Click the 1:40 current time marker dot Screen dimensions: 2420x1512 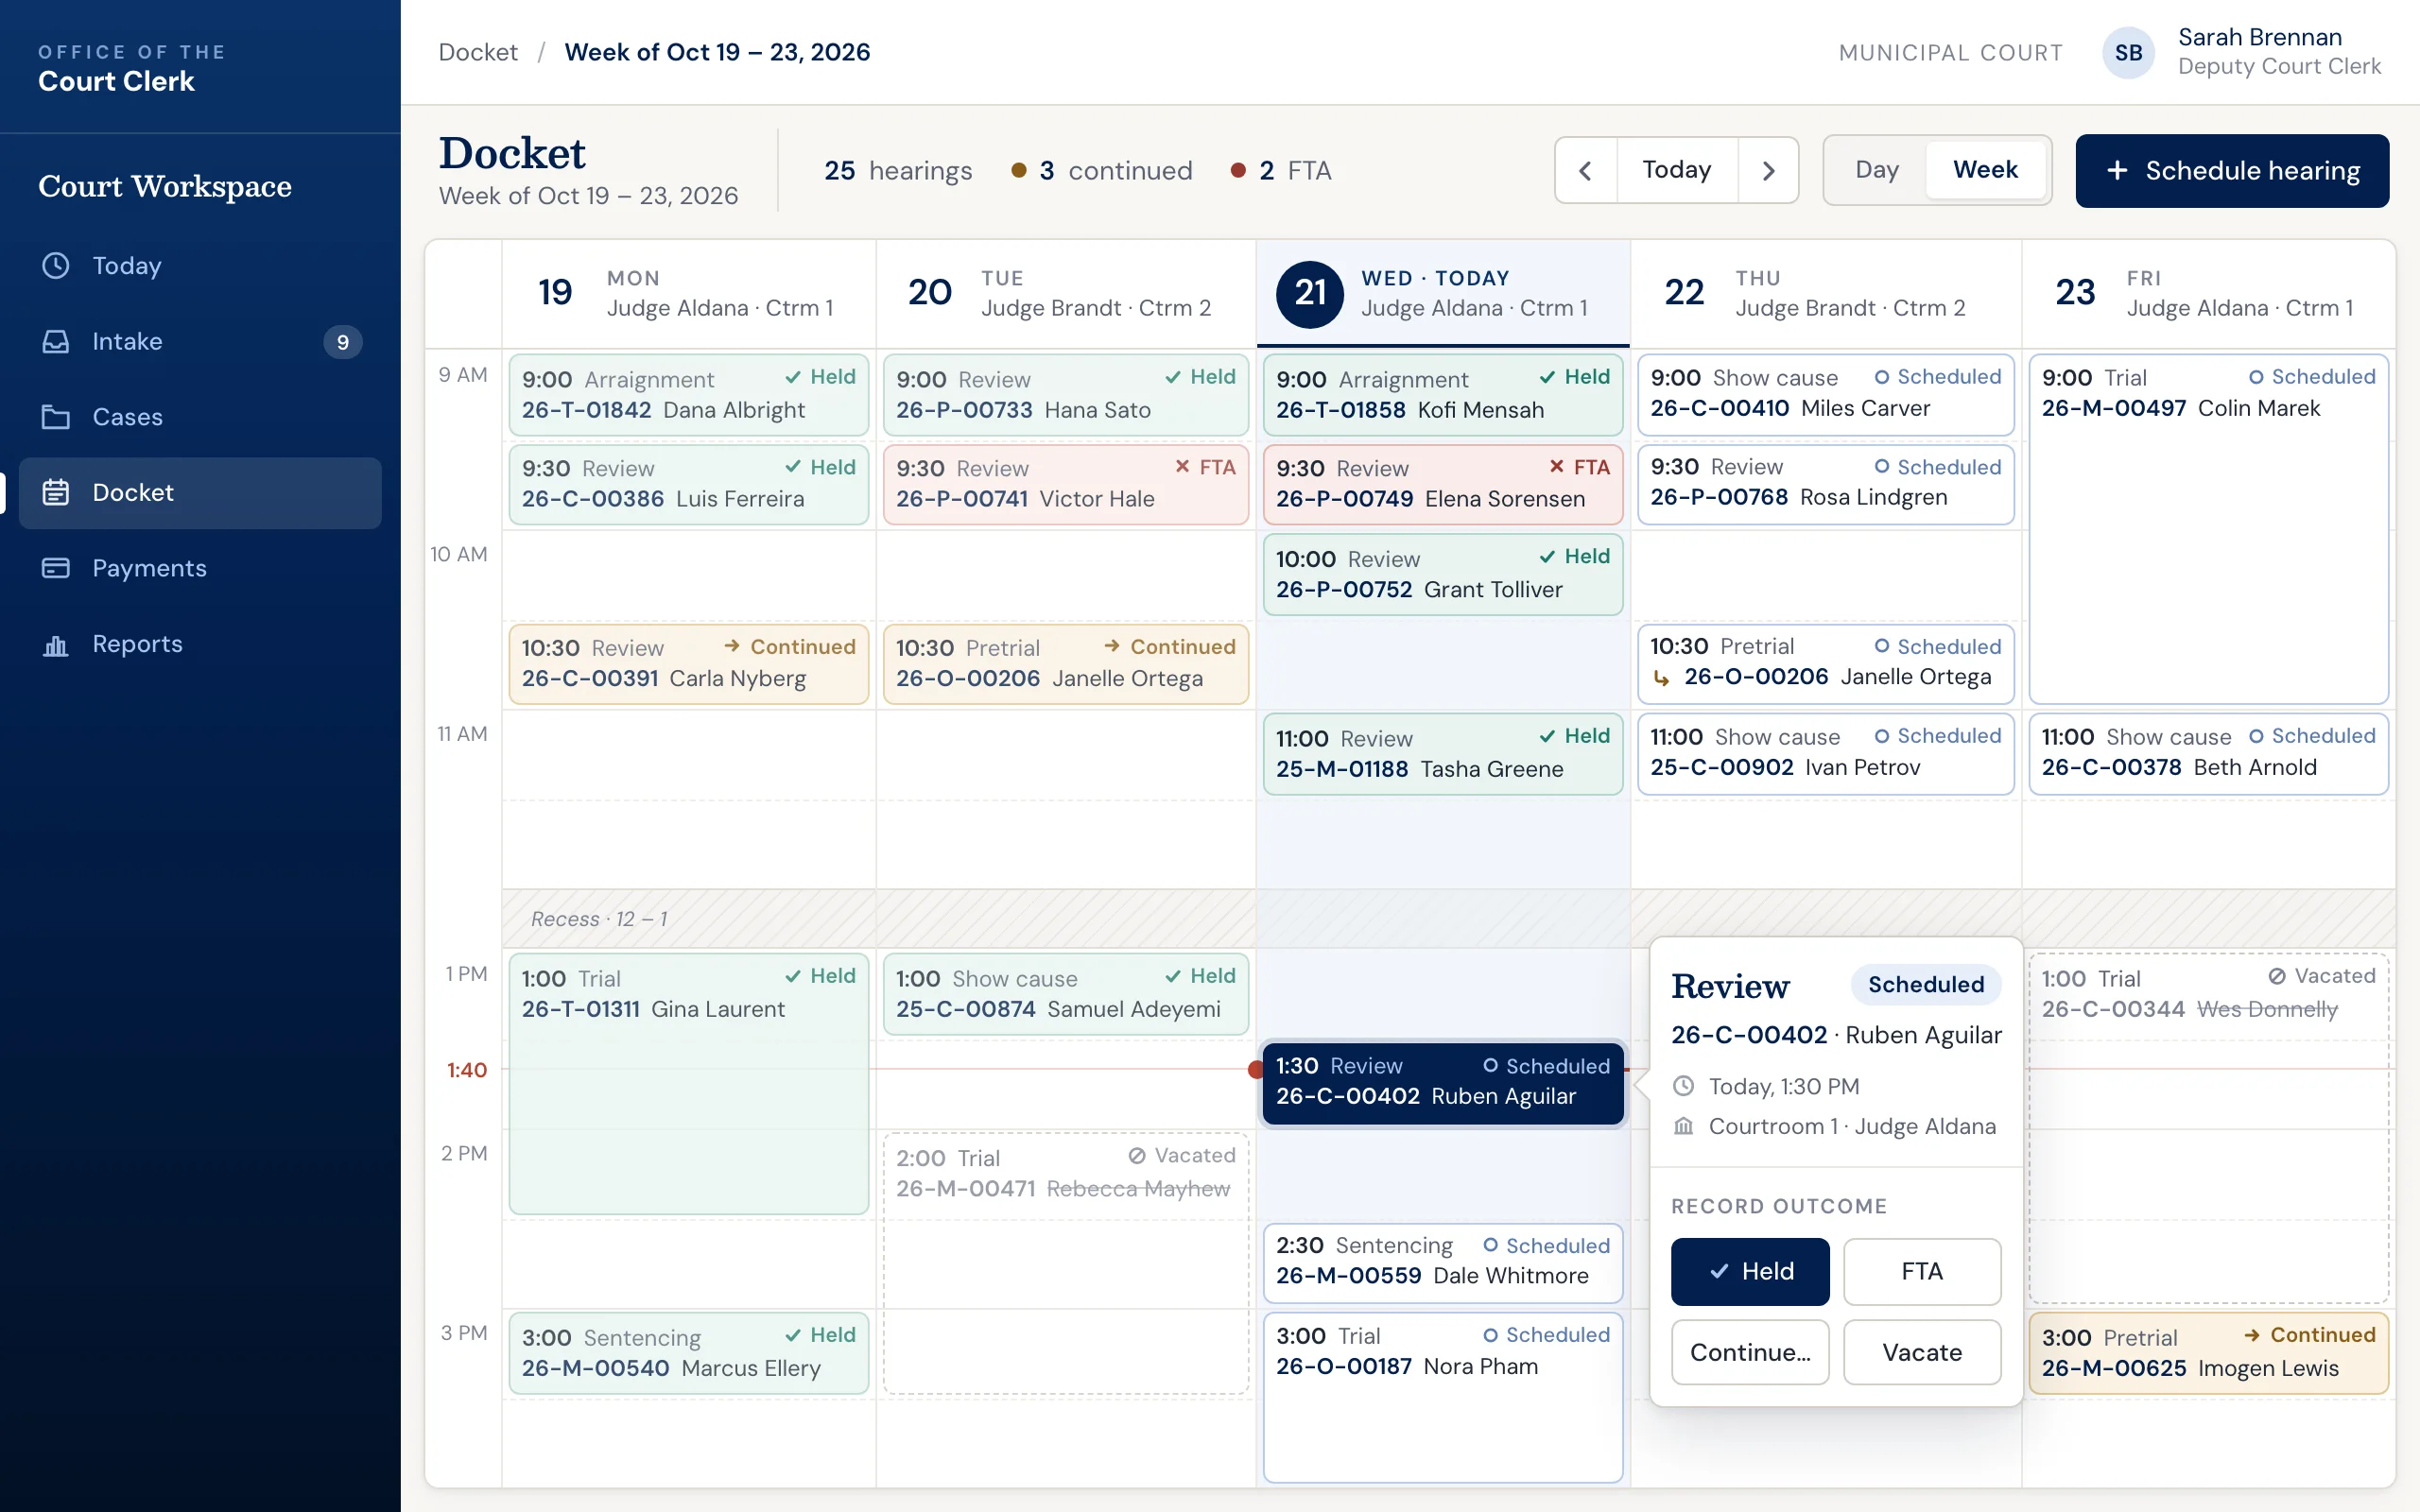pyautogui.click(x=1256, y=1070)
